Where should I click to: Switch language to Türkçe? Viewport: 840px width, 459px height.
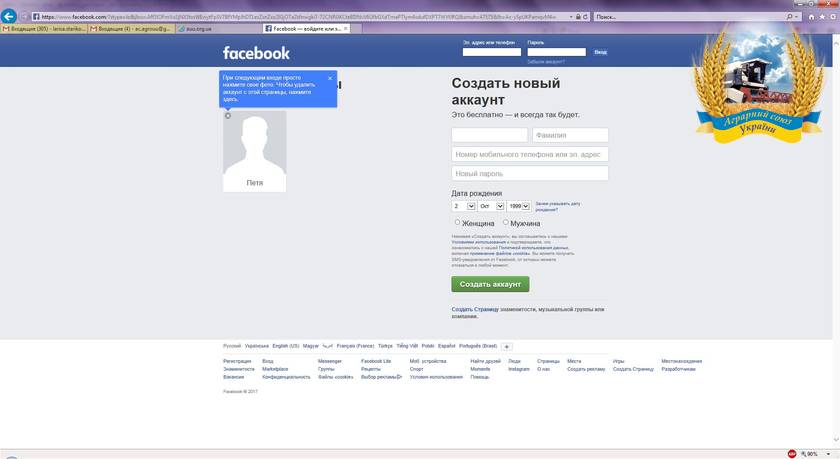click(385, 346)
